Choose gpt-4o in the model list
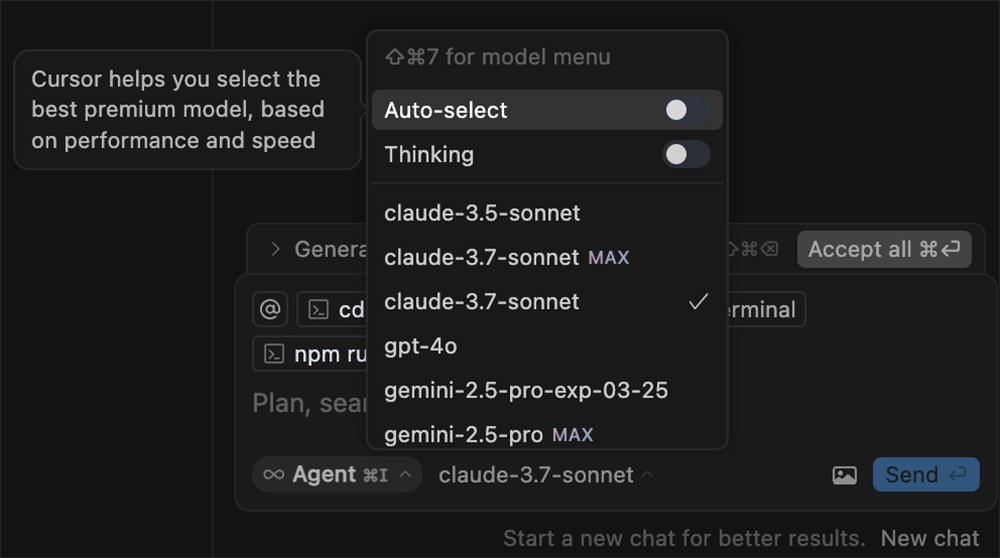This screenshot has width=1000, height=558. (420, 346)
